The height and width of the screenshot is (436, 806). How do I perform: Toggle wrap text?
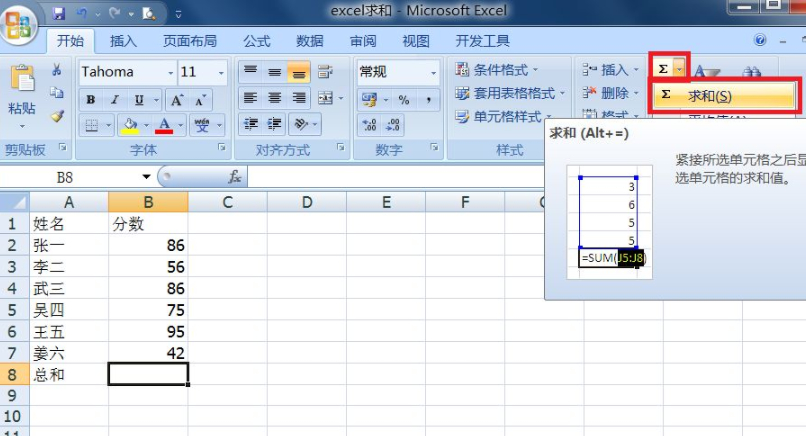click(x=325, y=71)
